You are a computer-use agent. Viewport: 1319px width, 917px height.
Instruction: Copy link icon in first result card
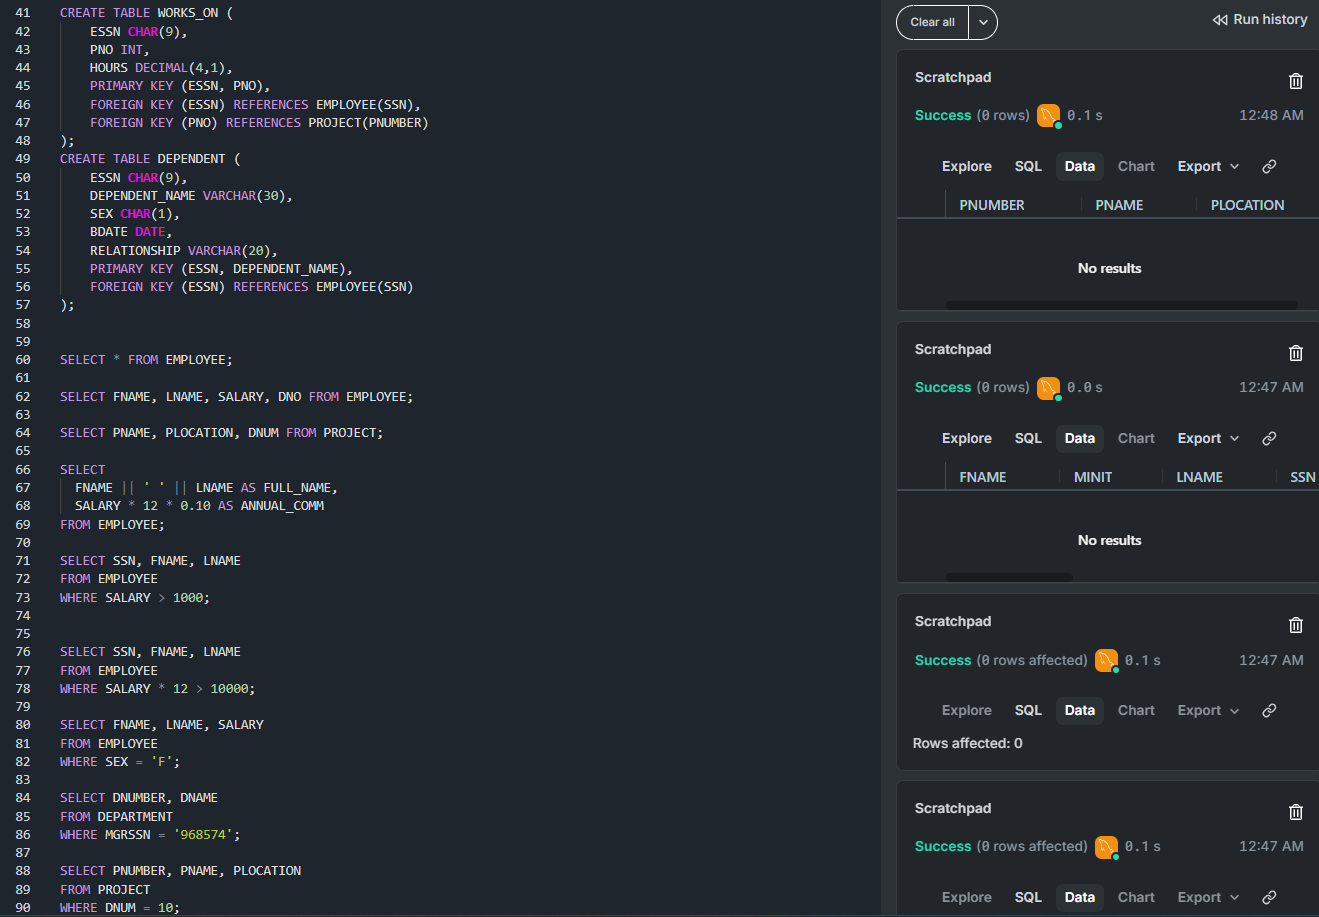point(1269,167)
